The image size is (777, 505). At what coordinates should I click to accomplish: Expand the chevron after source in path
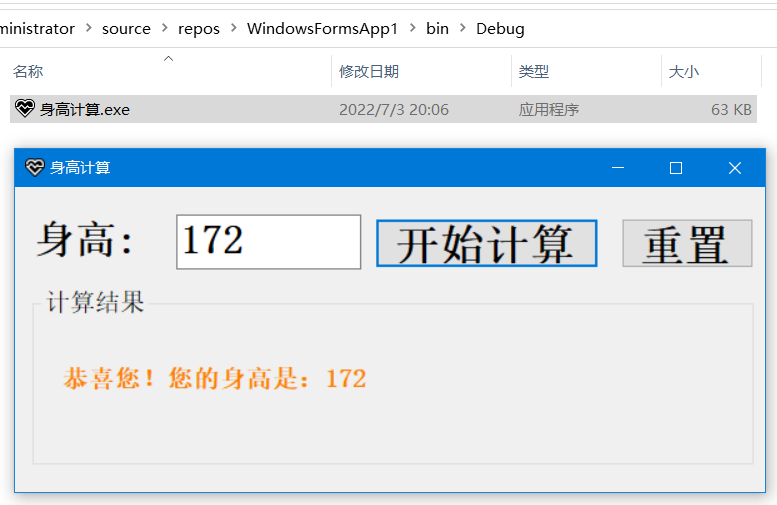click(x=165, y=29)
